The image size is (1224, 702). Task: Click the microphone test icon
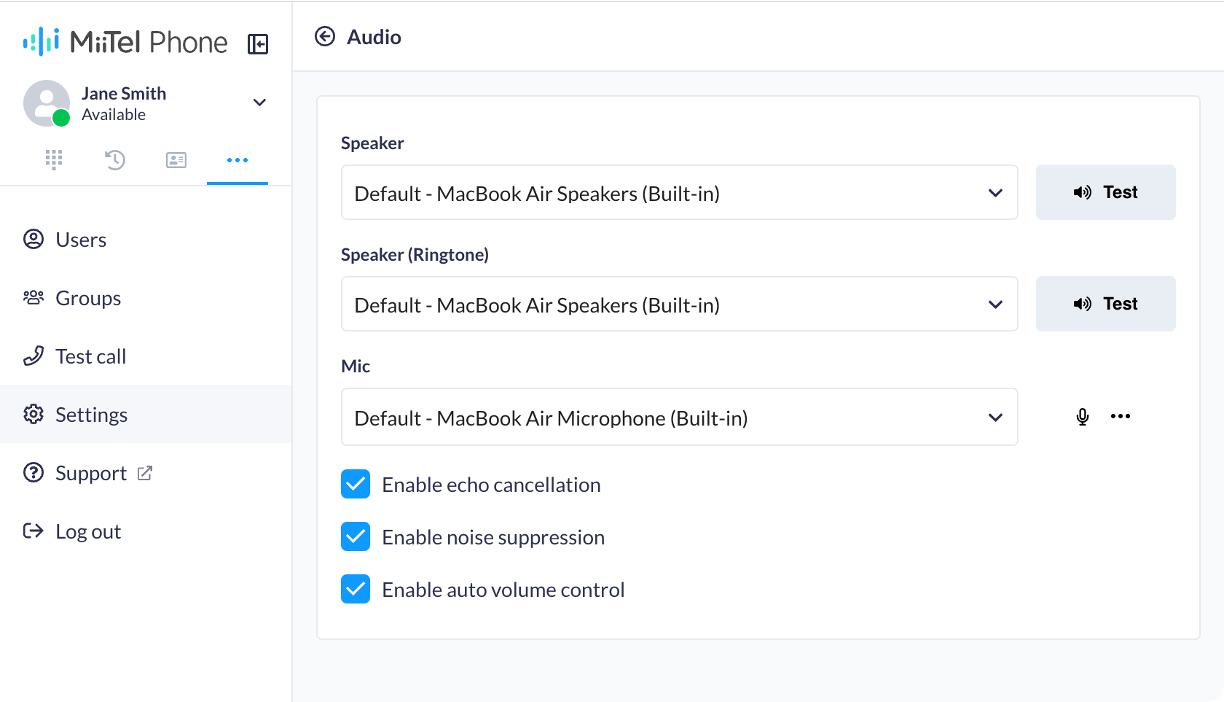[x=1082, y=417]
